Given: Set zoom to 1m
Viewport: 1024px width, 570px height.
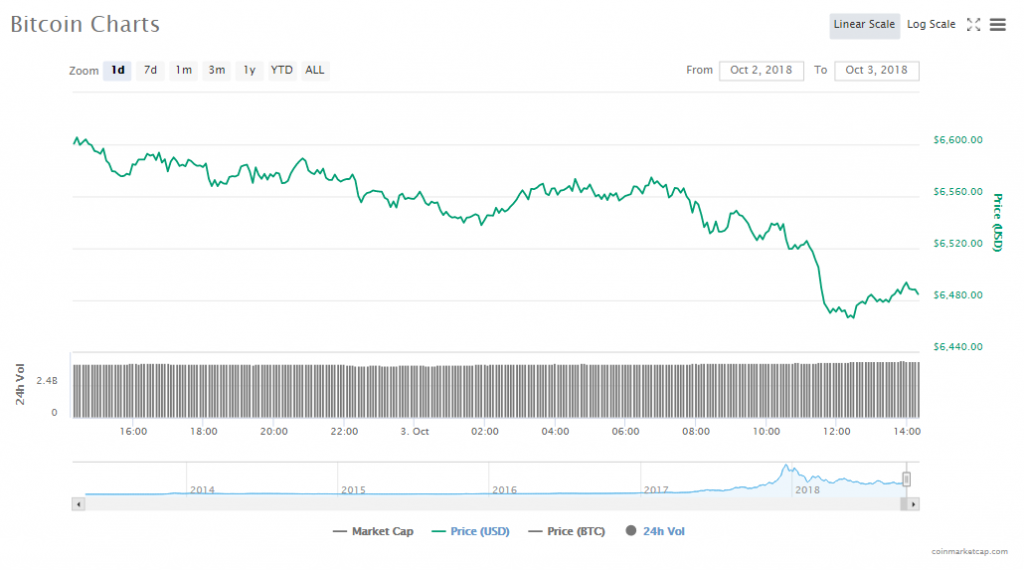Looking at the screenshot, I should (x=183, y=70).
